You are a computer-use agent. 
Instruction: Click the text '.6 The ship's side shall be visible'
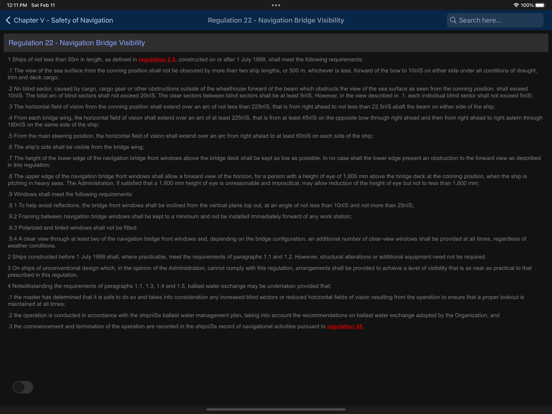[x=76, y=147]
